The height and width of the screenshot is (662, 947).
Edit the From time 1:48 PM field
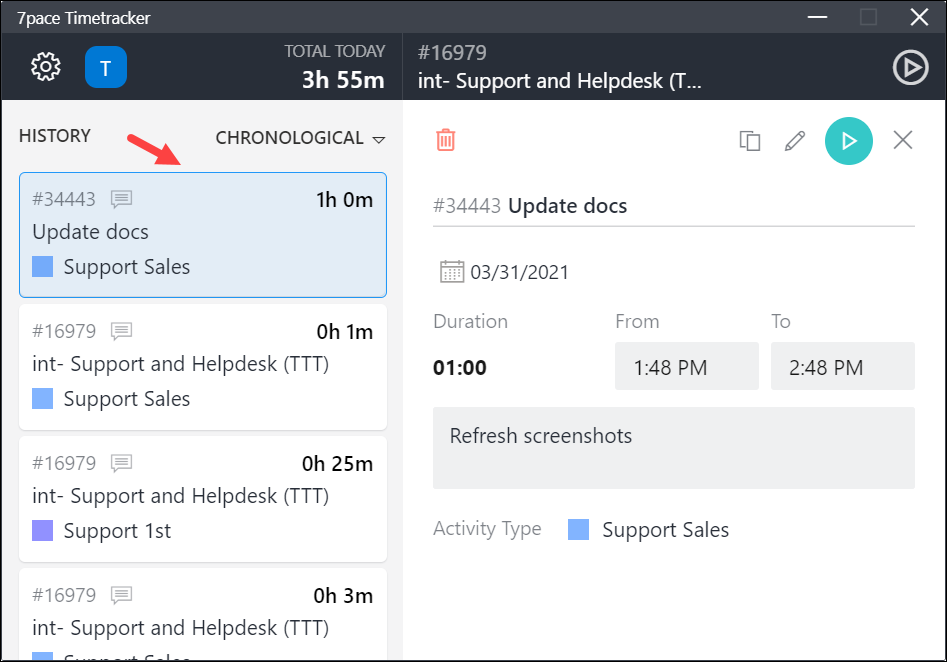687,366
